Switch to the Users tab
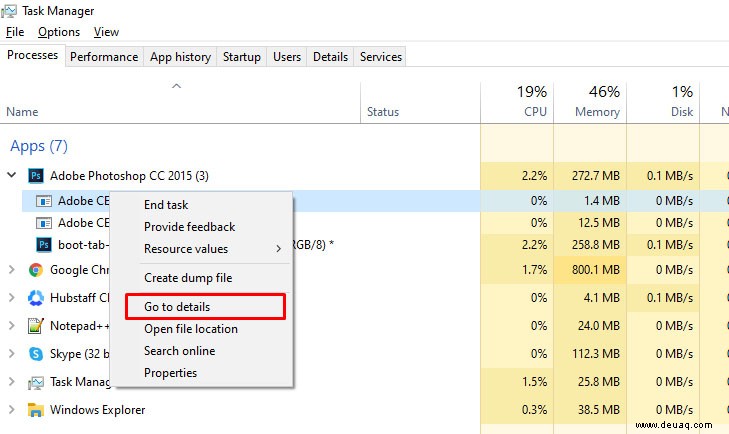The image size is (729, 434). pyautogui.click(x=287, y=57)
